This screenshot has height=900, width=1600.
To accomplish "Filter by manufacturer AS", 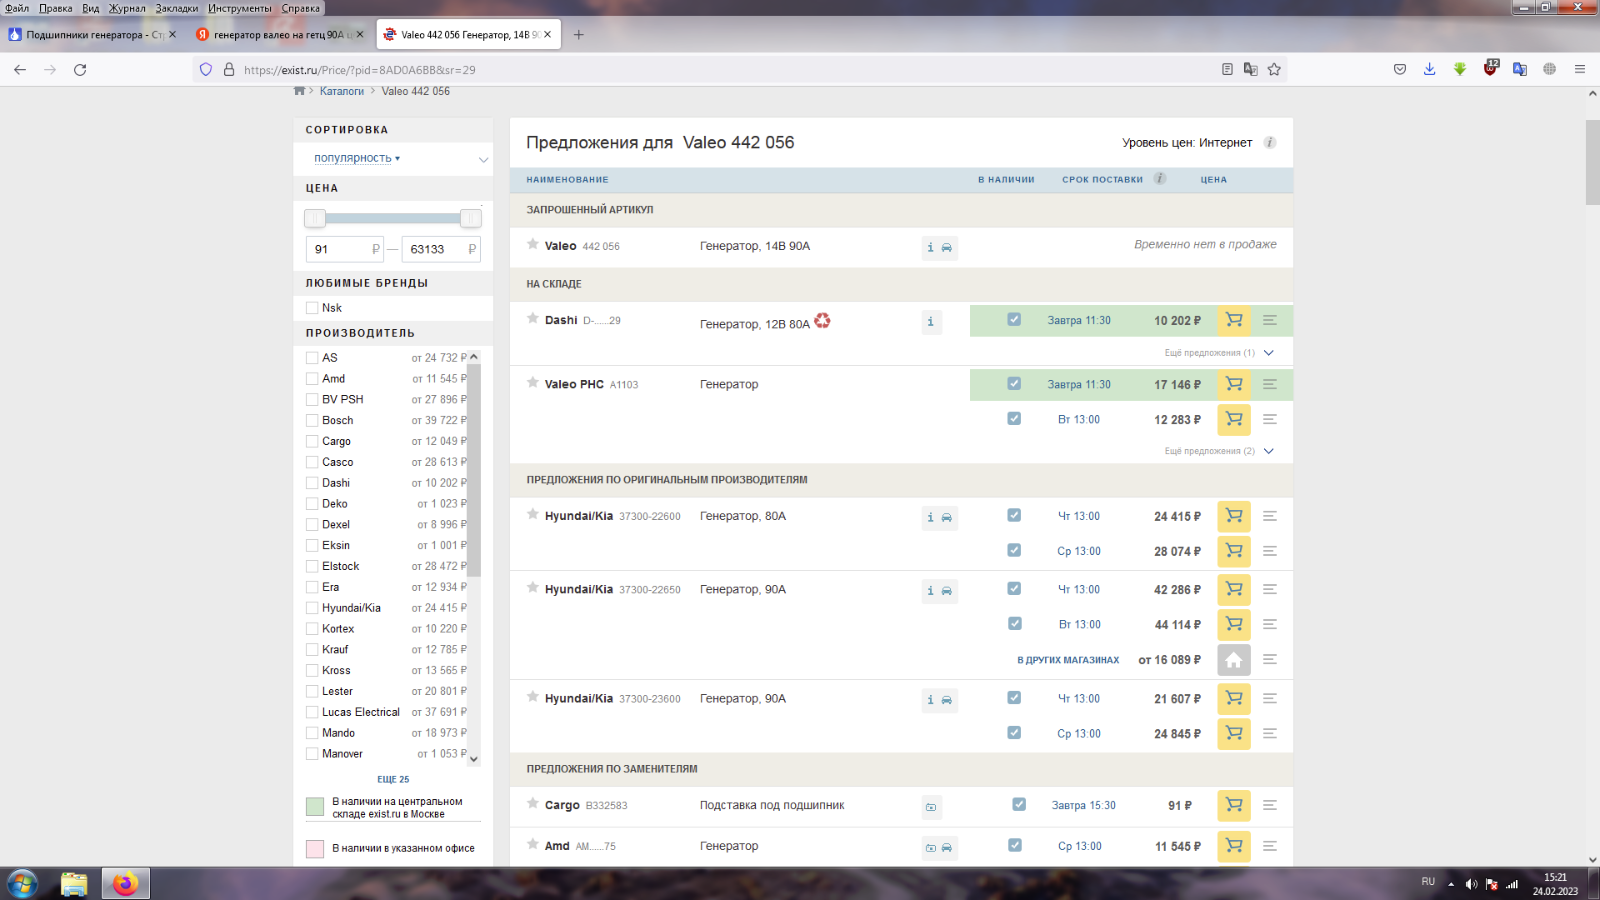I will [x=312, y=358].
